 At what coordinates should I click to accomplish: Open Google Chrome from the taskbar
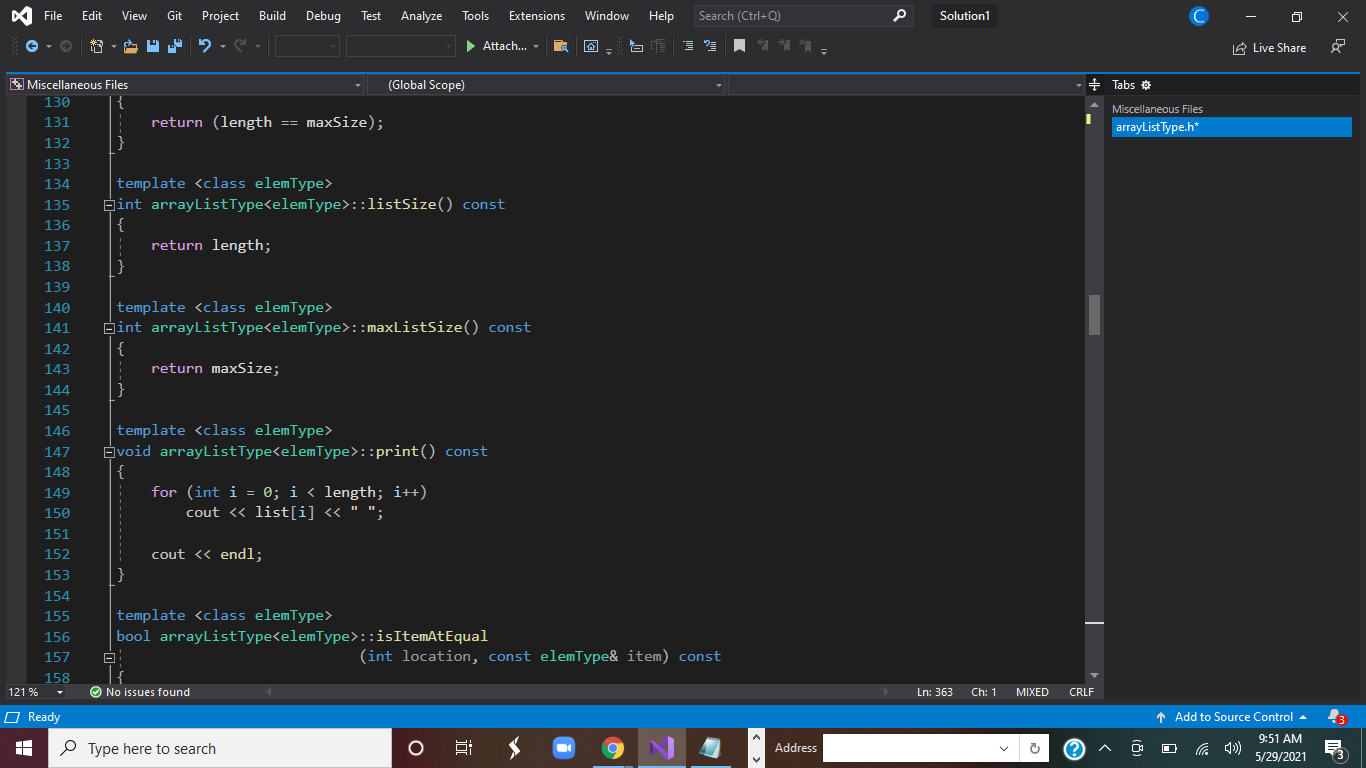point(613,747)
